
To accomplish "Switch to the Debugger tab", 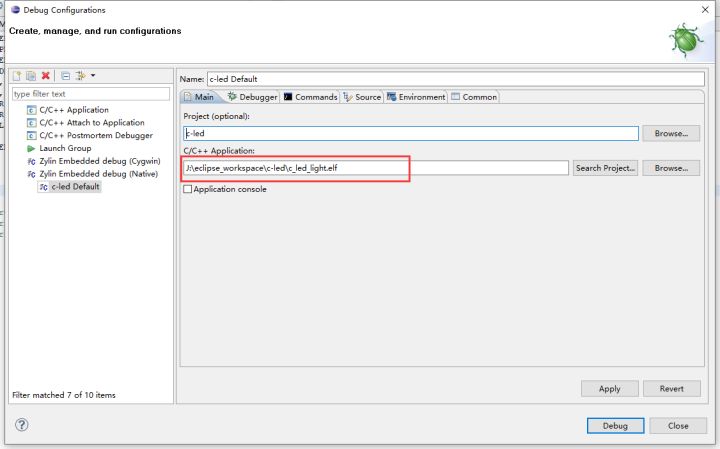I will coord(251,97).
